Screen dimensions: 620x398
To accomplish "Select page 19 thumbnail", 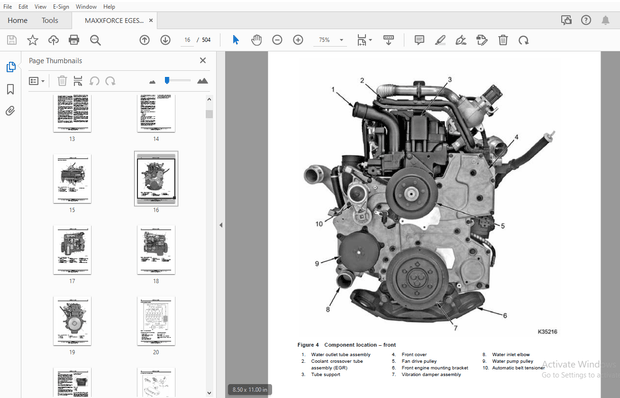I will tap(72, 321).
